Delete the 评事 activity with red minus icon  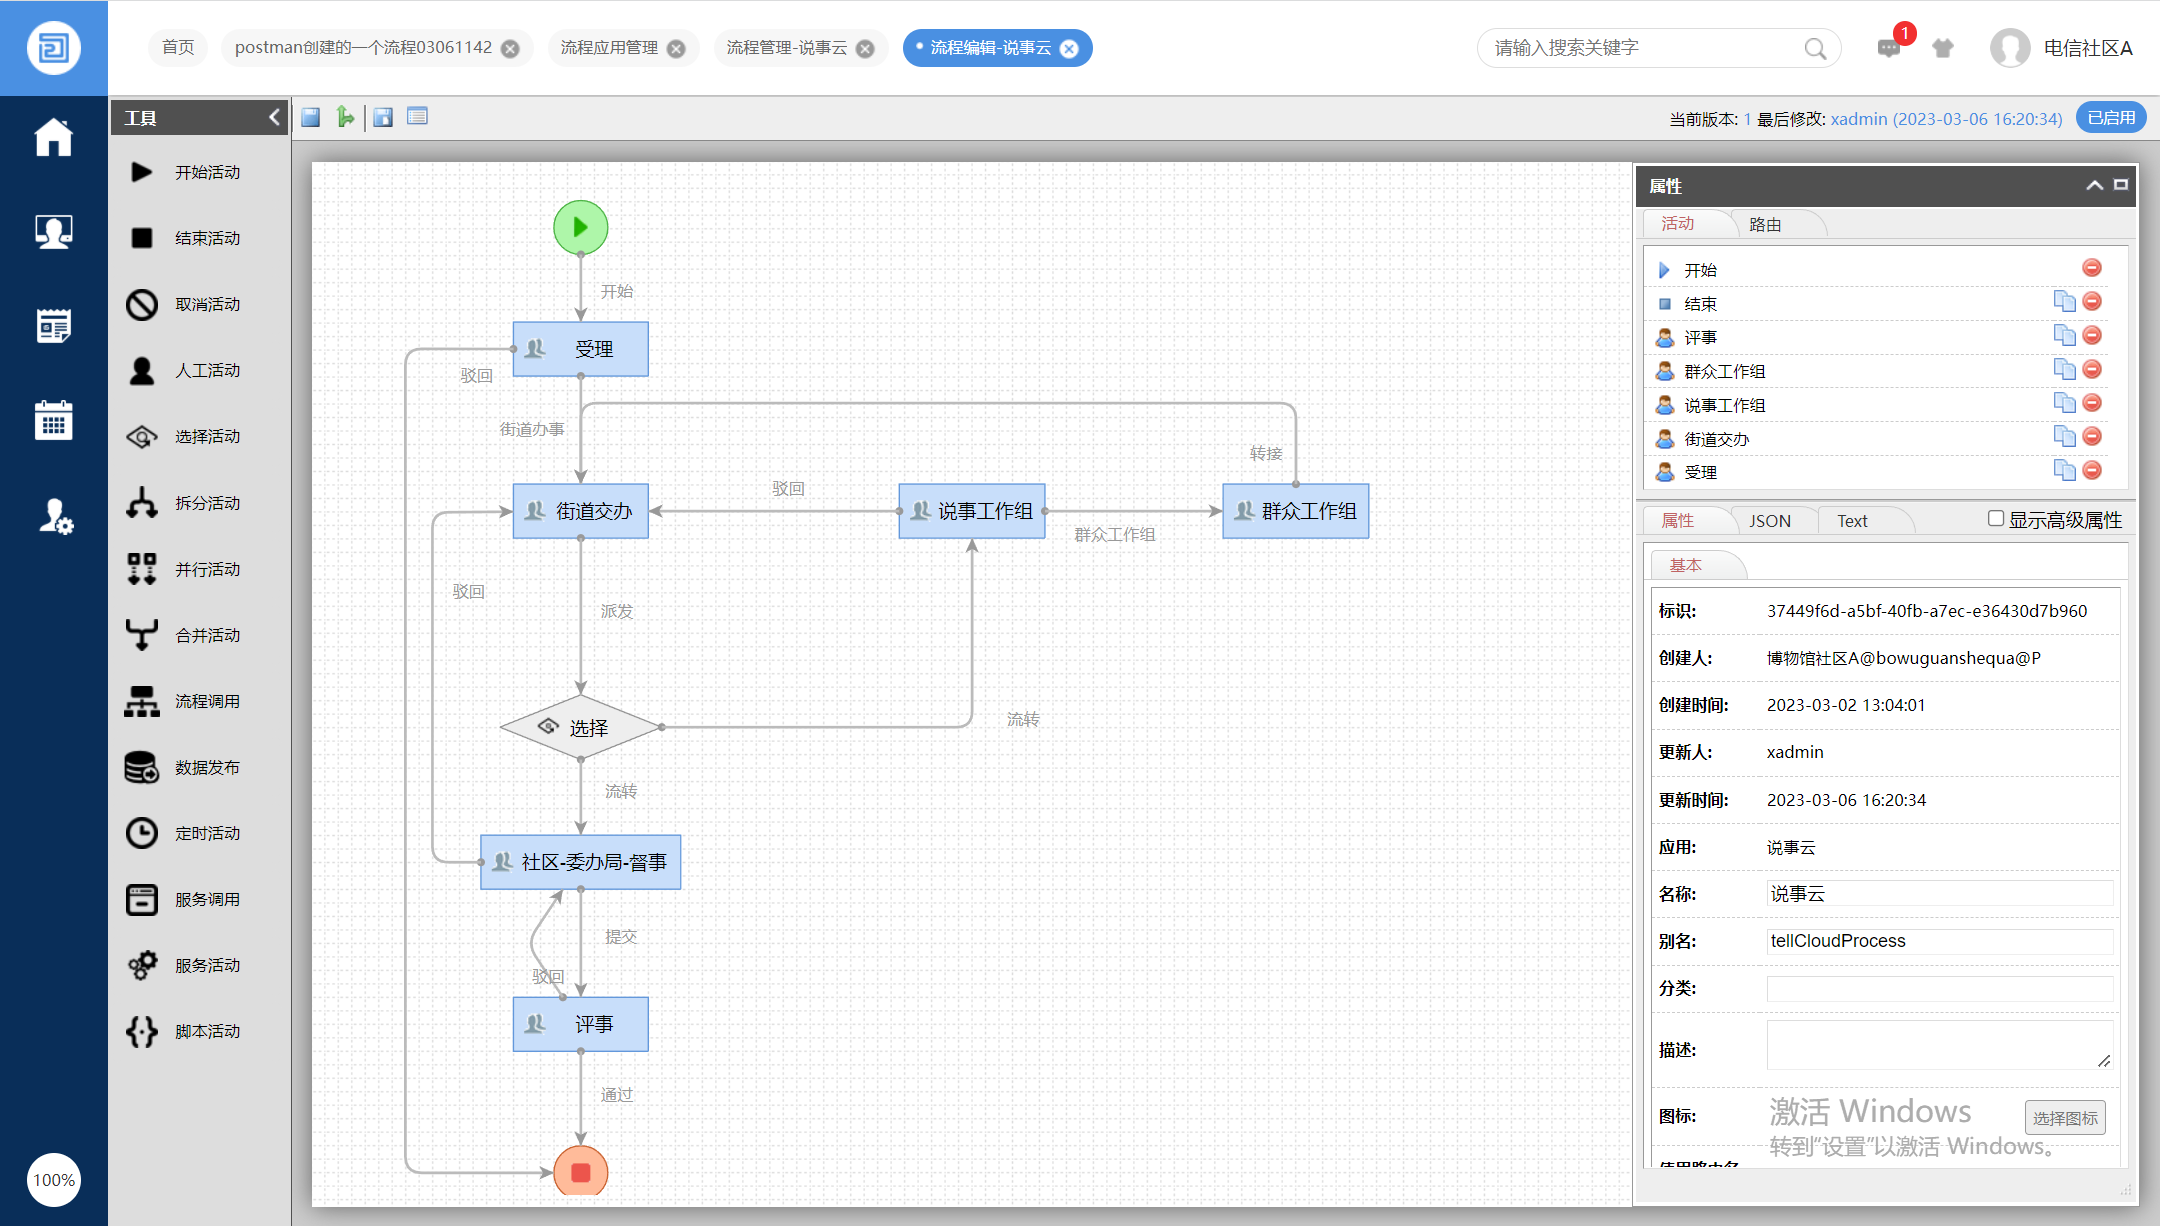[x=2091, y=336]
